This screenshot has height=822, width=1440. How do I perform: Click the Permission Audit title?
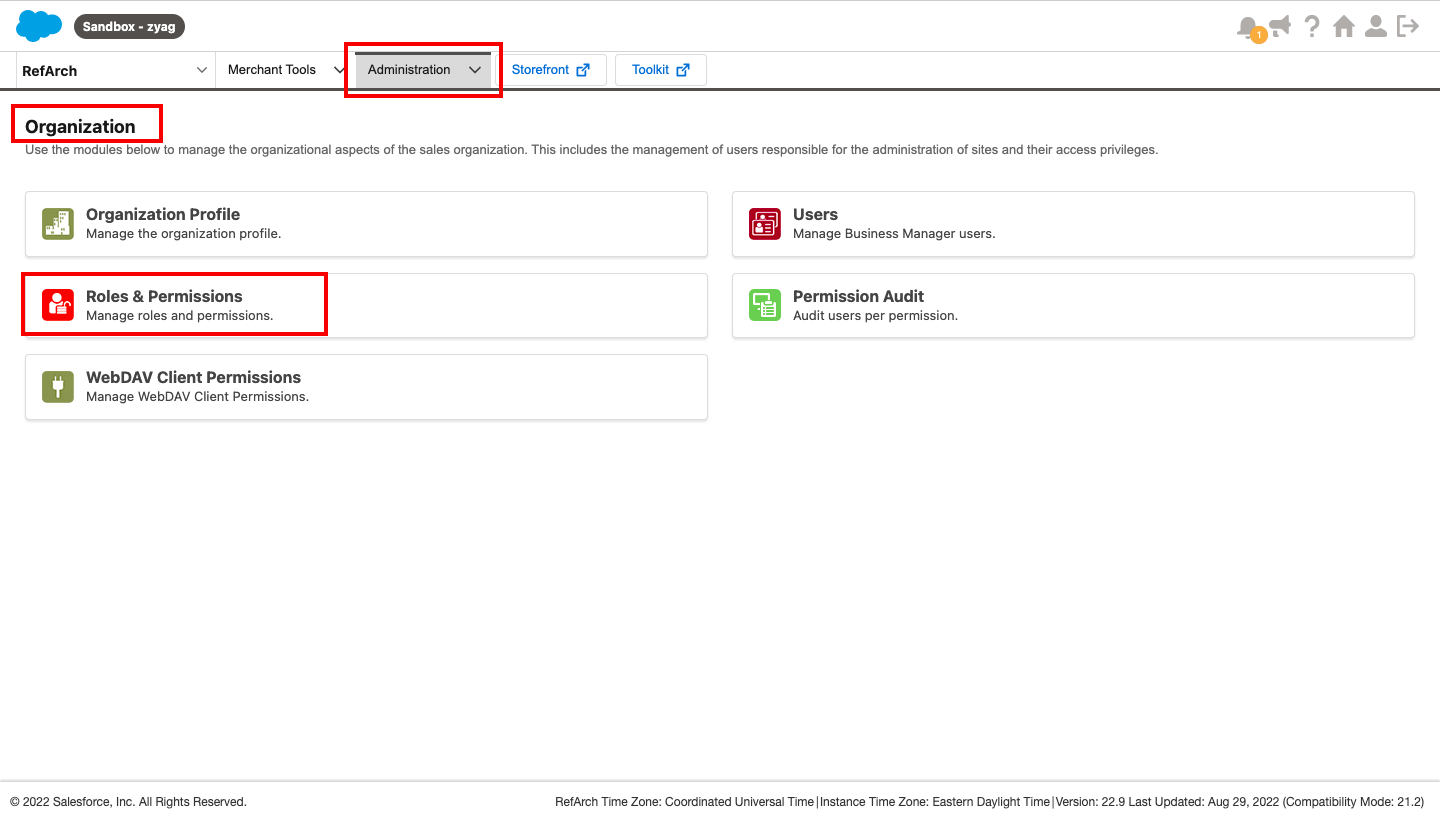858,297
